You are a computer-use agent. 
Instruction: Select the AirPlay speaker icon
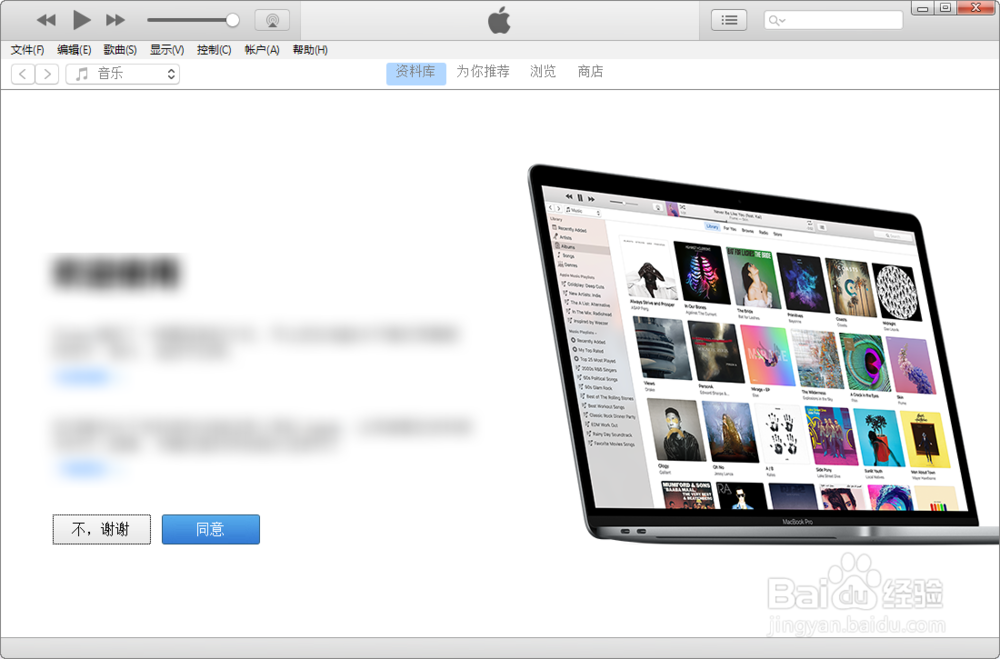270,19
